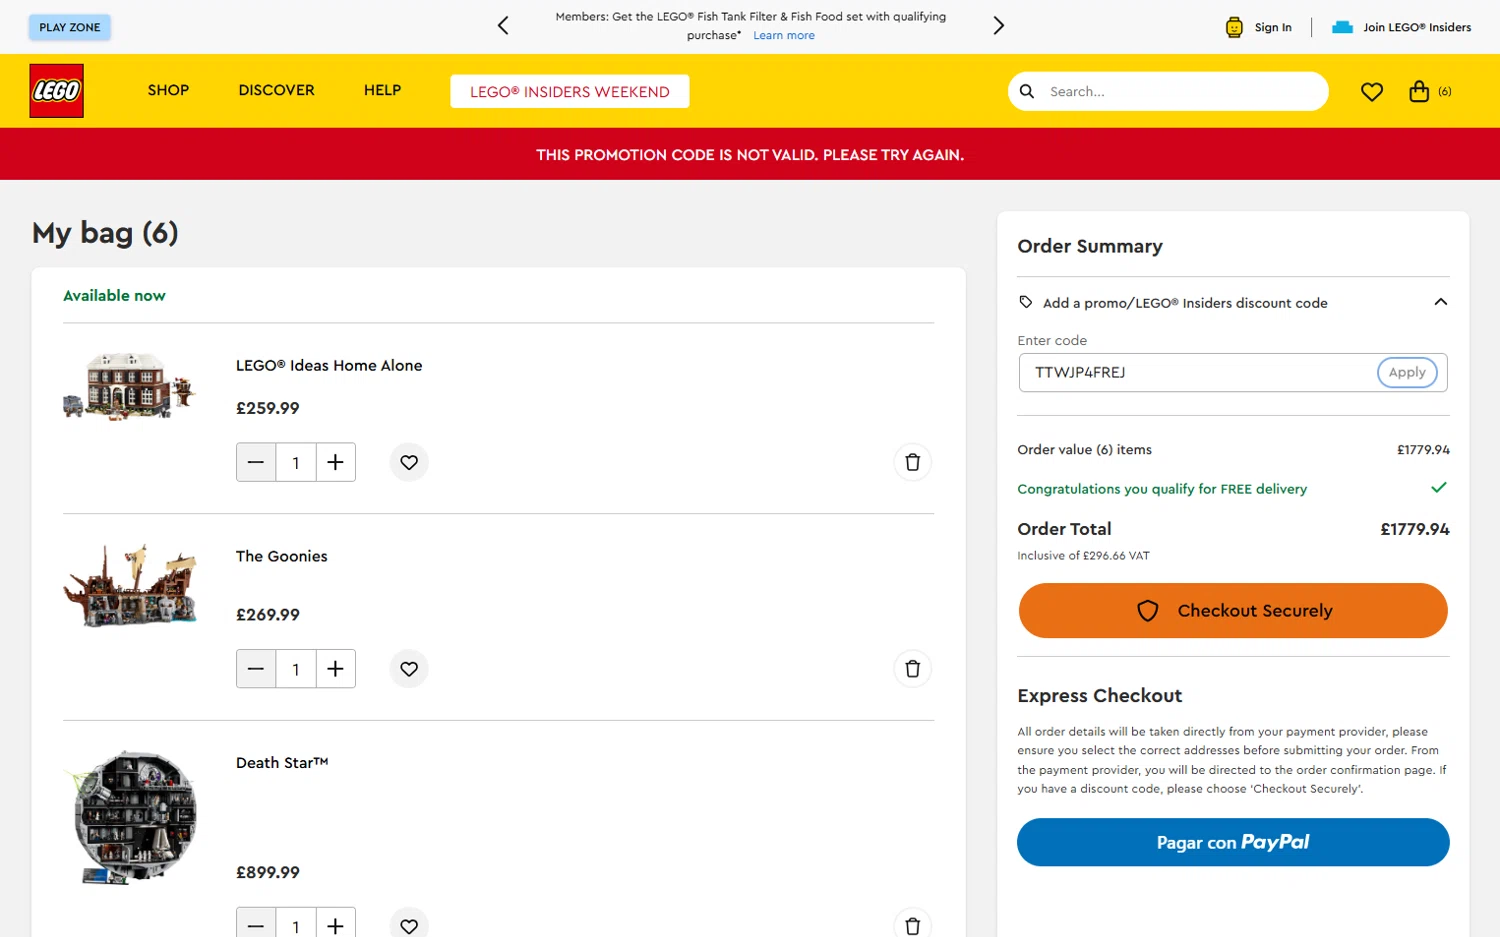Open Home Alone product thumbnail
Image resolution: width=1500 pixels, height=937 pixels.
(129, 386)
